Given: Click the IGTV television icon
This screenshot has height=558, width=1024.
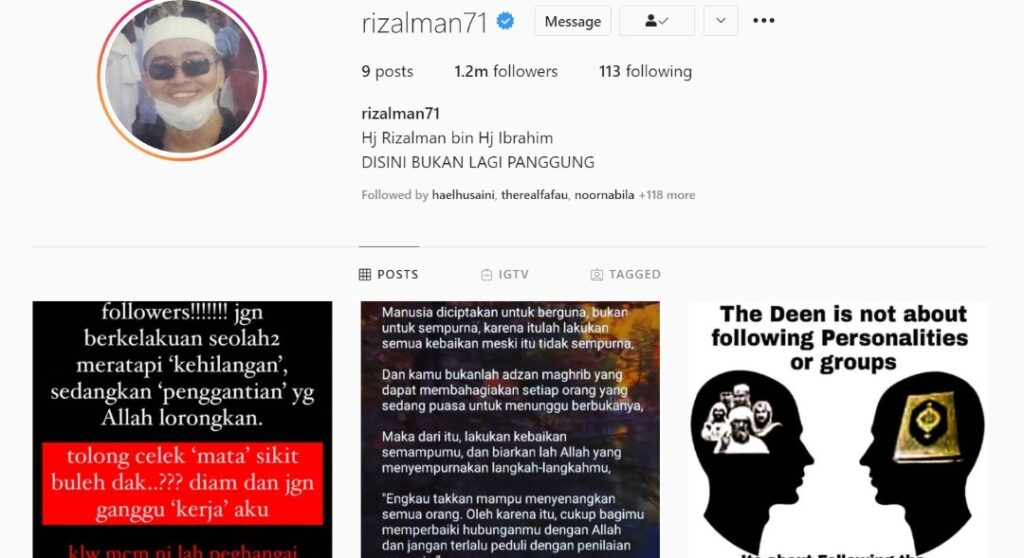Looking at the screenshot, I should click(x=487, y=274).
